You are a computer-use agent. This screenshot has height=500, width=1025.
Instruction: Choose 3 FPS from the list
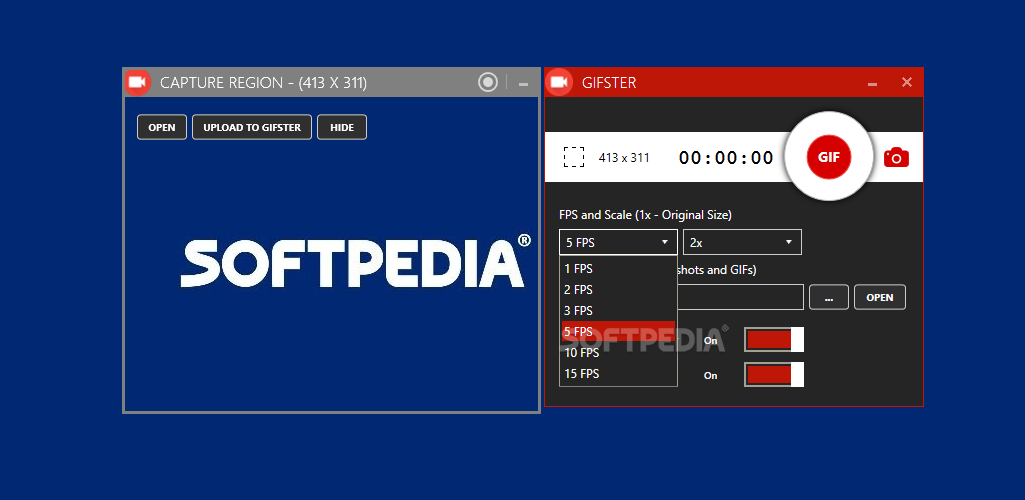point(618,310)
